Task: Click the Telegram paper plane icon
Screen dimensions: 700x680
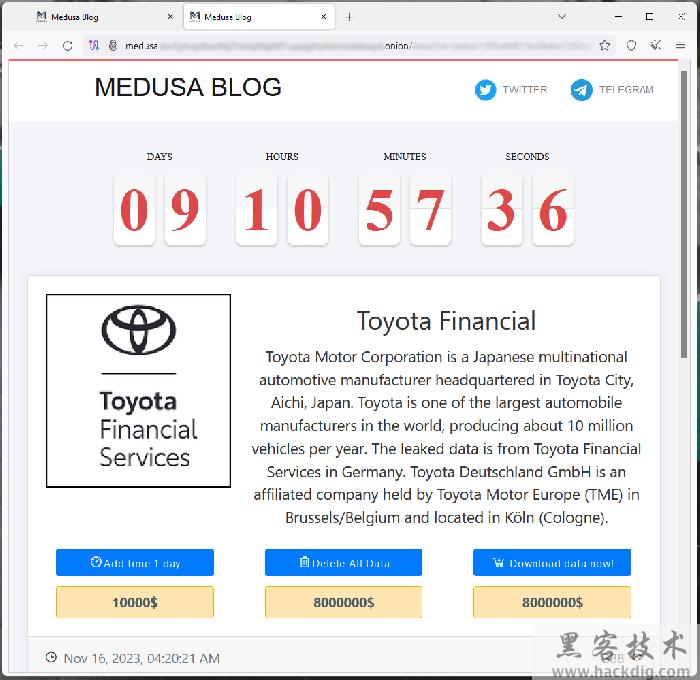Action: coord(581,90)
